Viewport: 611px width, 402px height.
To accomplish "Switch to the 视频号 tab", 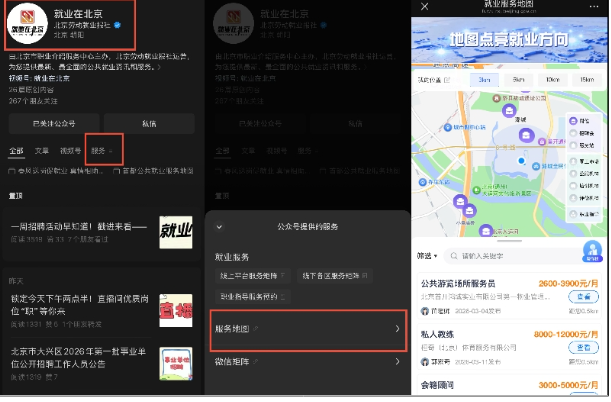I will [x=69, y=151].
